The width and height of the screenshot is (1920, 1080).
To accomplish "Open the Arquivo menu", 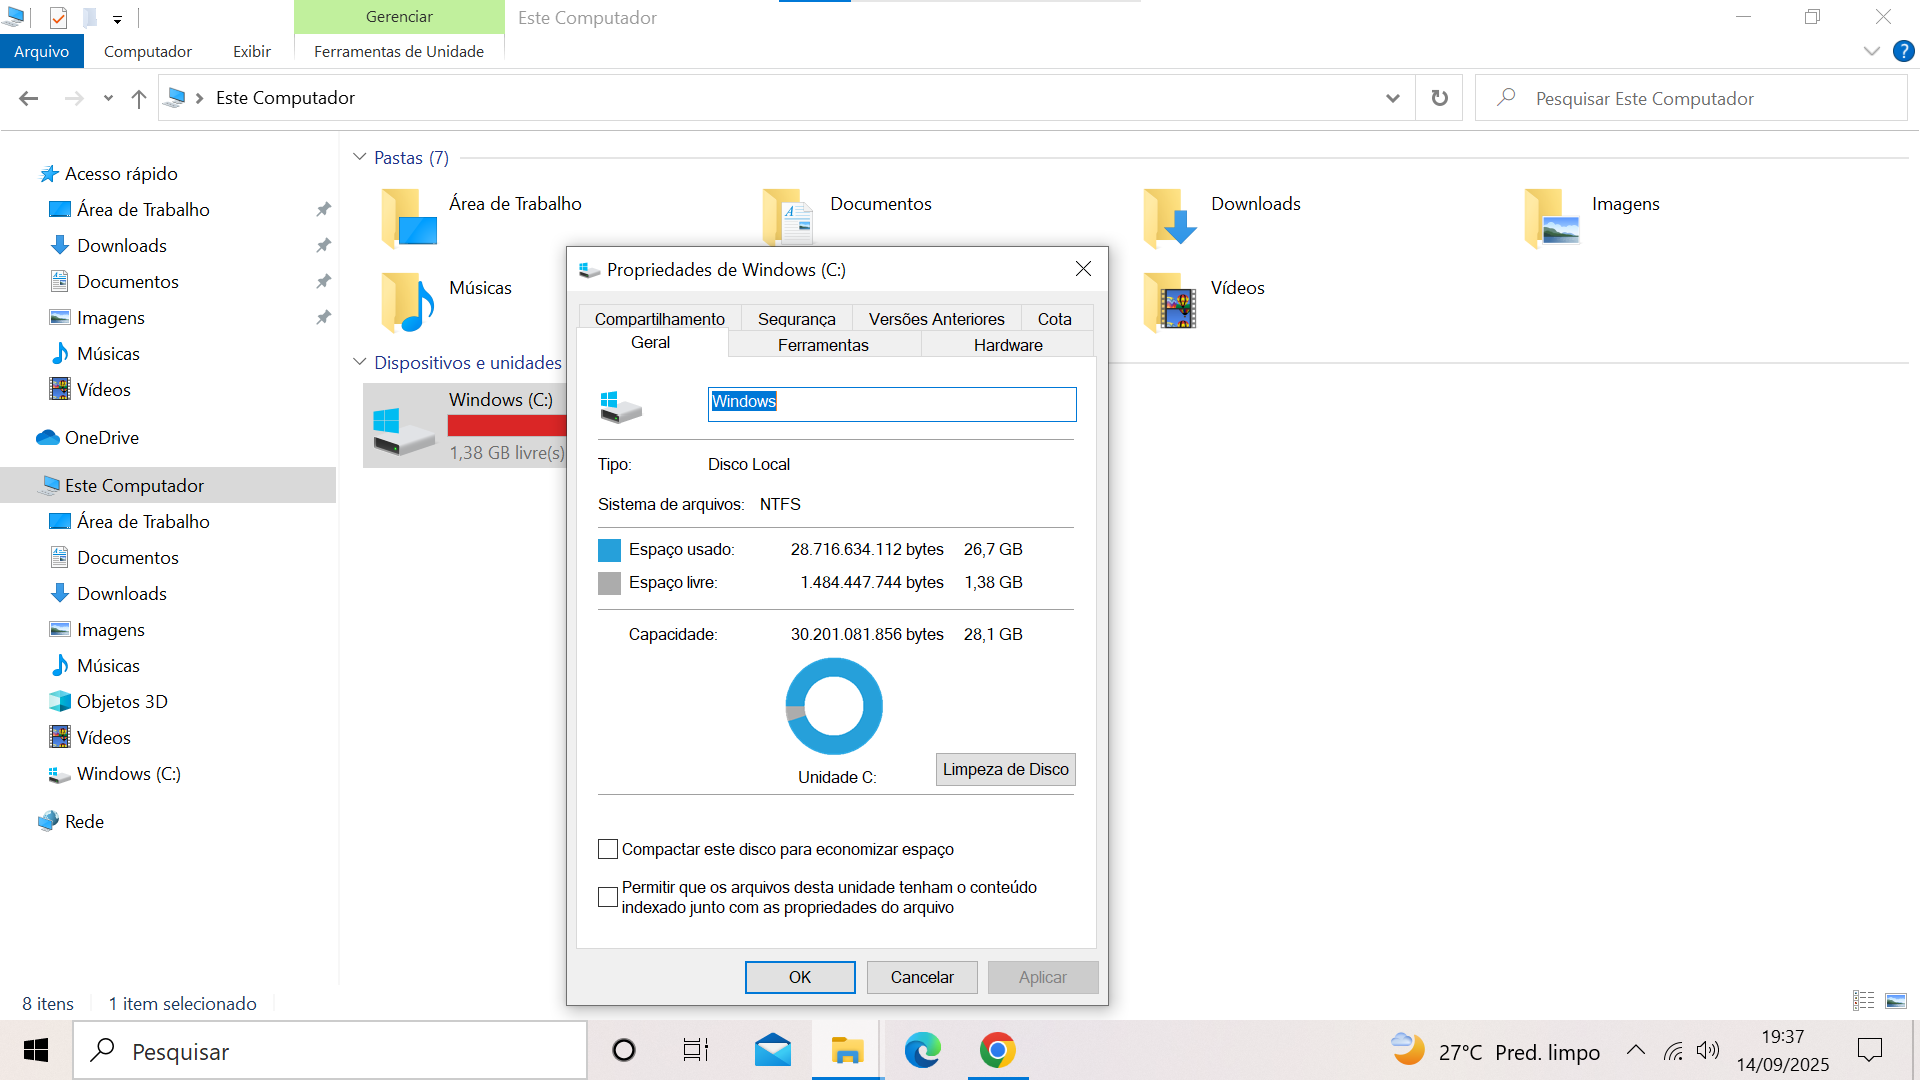I will [42, 51].
